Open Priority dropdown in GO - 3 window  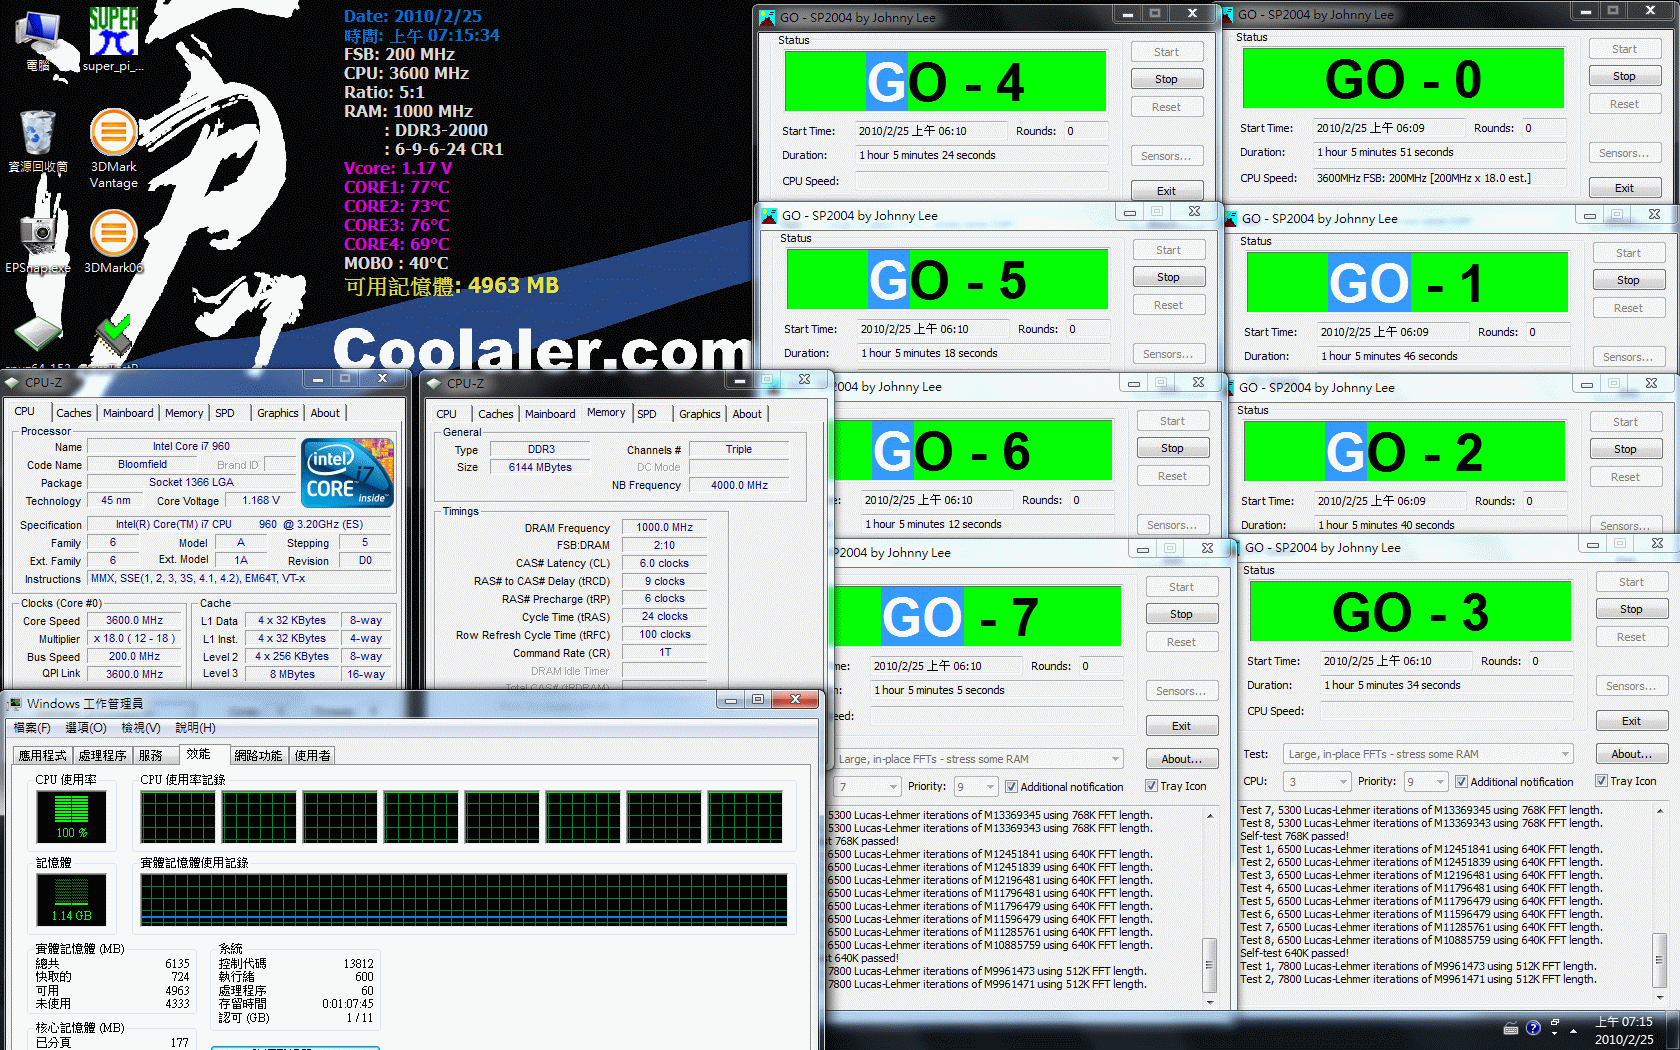tap(1426, 781)
